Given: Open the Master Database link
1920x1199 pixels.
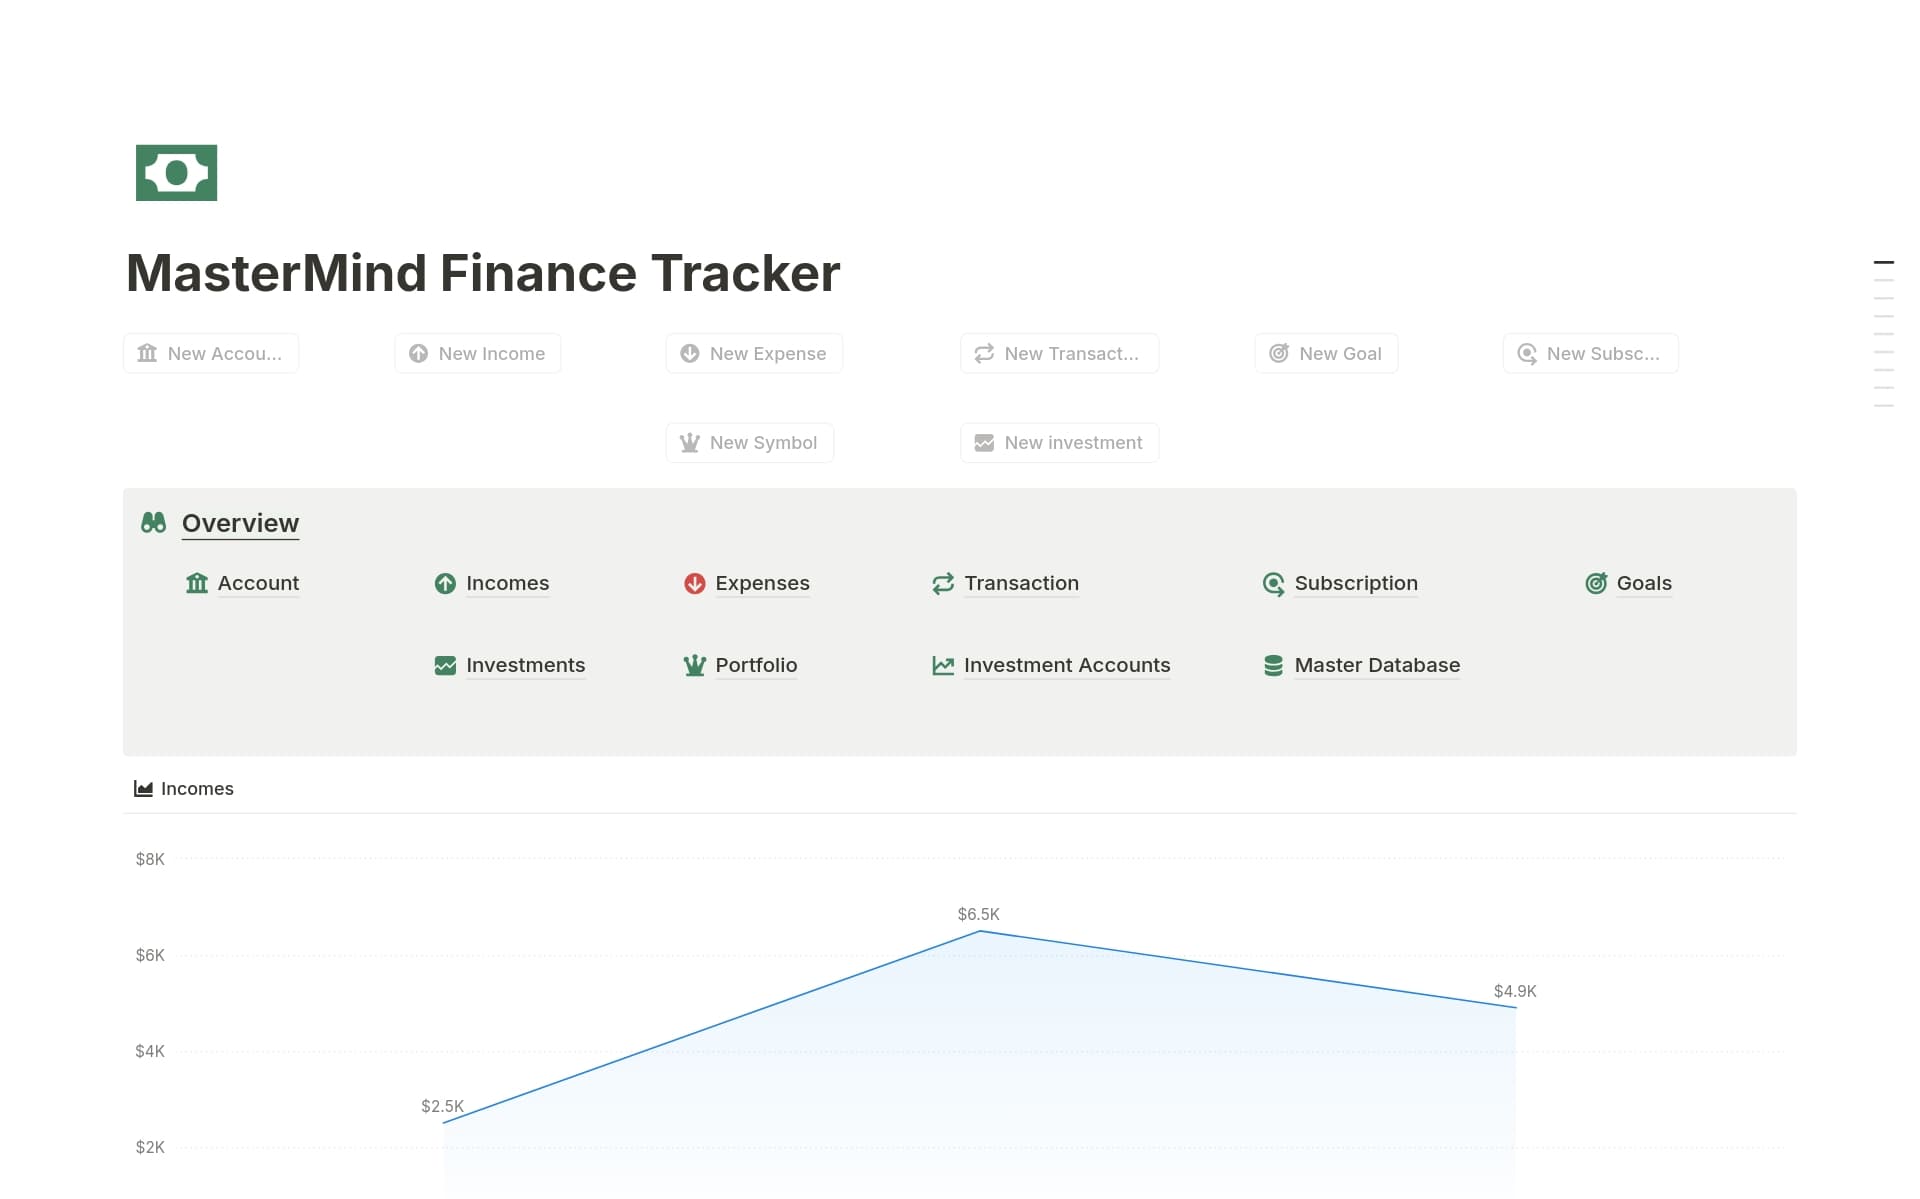Looking at the screenshot, I should 1377,665.
